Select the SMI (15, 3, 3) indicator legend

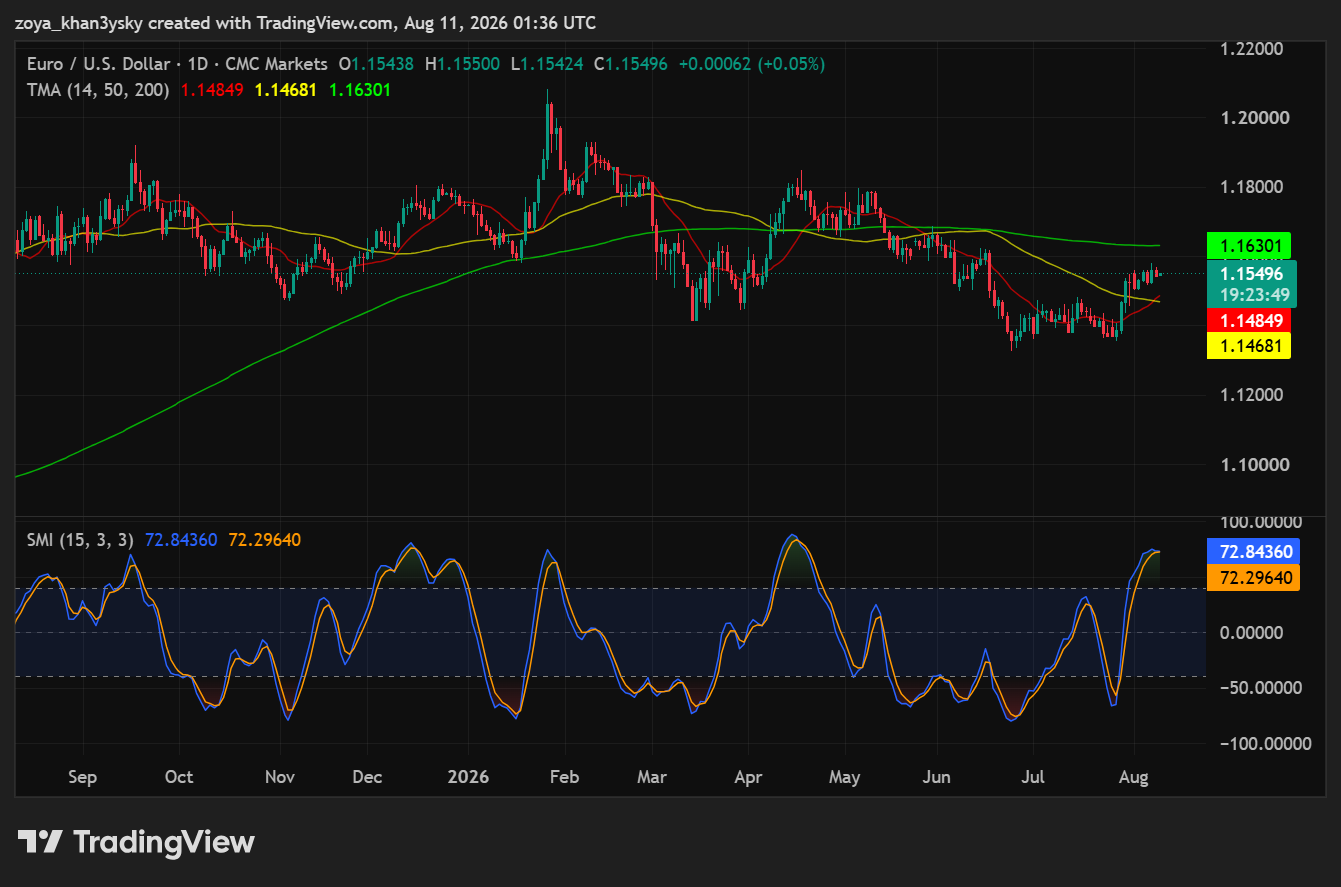[x=80, y=540]
